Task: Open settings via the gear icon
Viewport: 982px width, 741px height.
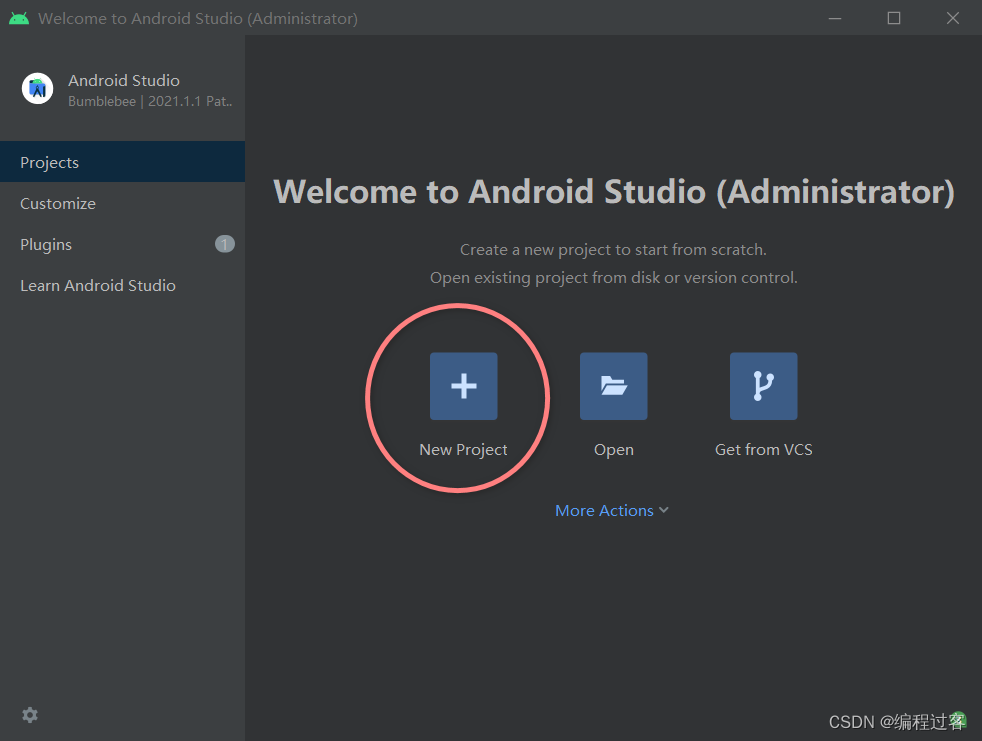Action: pos(30,715)
